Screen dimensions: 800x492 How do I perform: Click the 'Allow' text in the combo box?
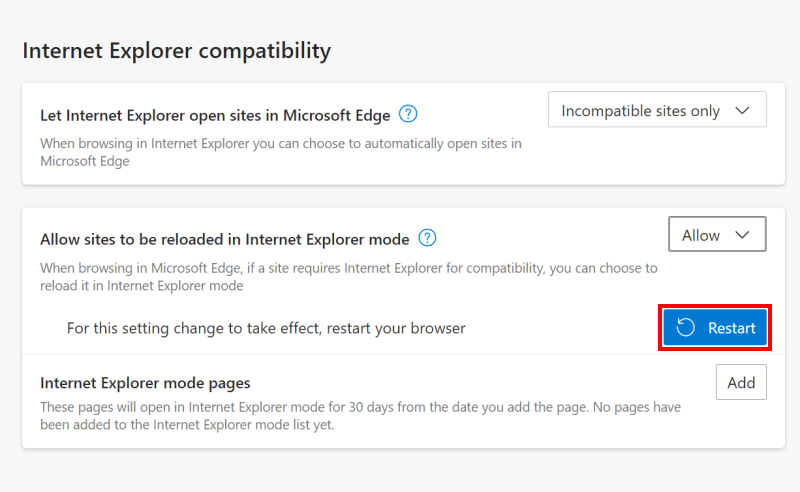[701, 235]
